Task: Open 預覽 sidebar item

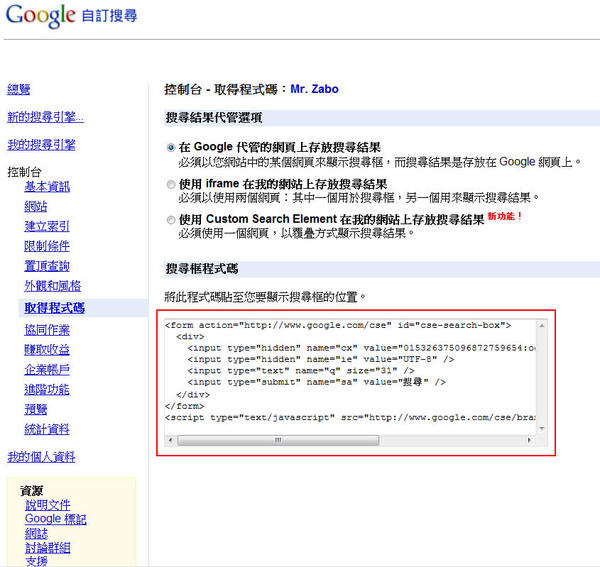Action: (x=36, y=409)
